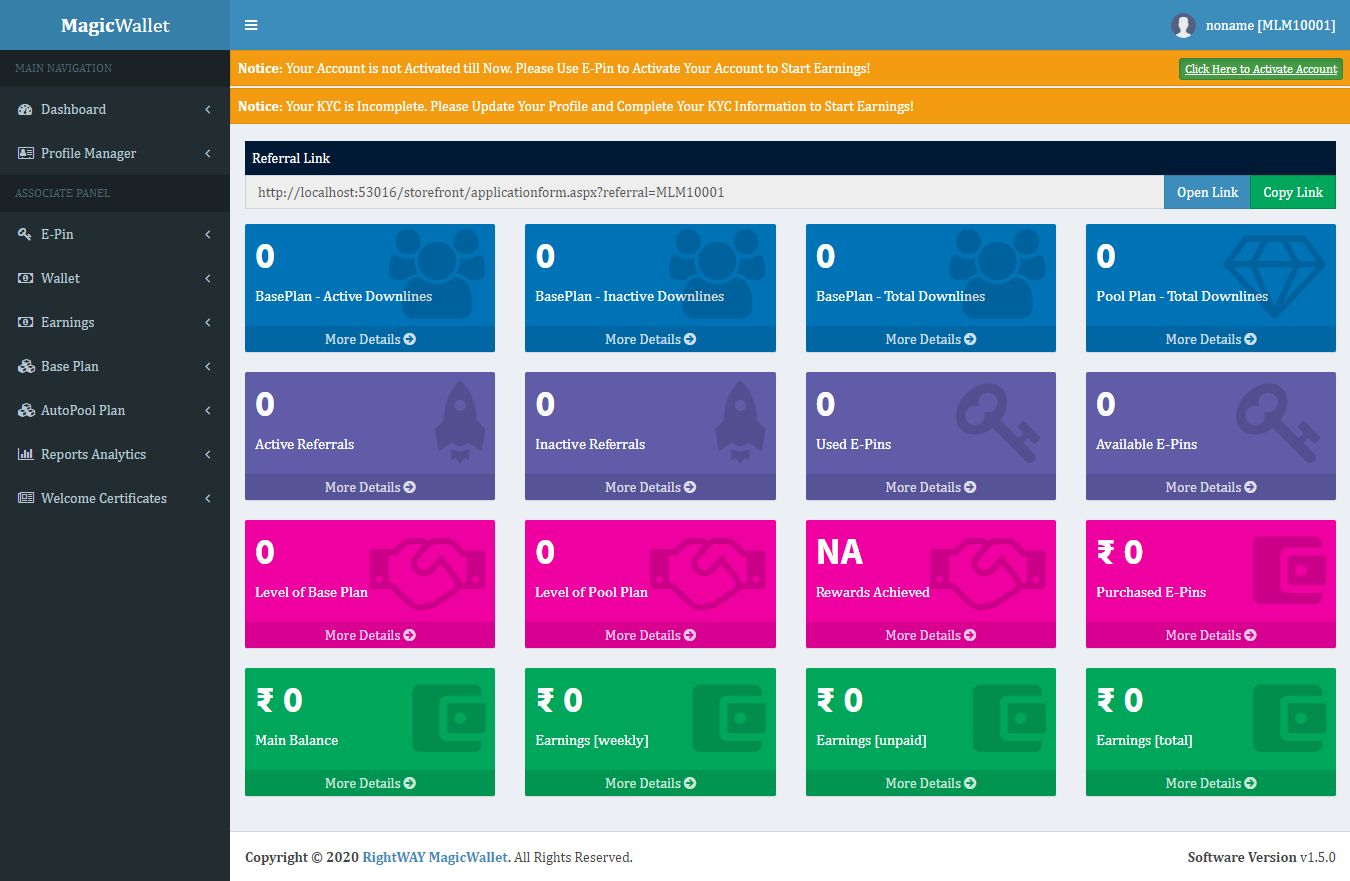Click the Reports Analytics chart icon
This screenshot has height=881, width=1350.
(26, 454)
